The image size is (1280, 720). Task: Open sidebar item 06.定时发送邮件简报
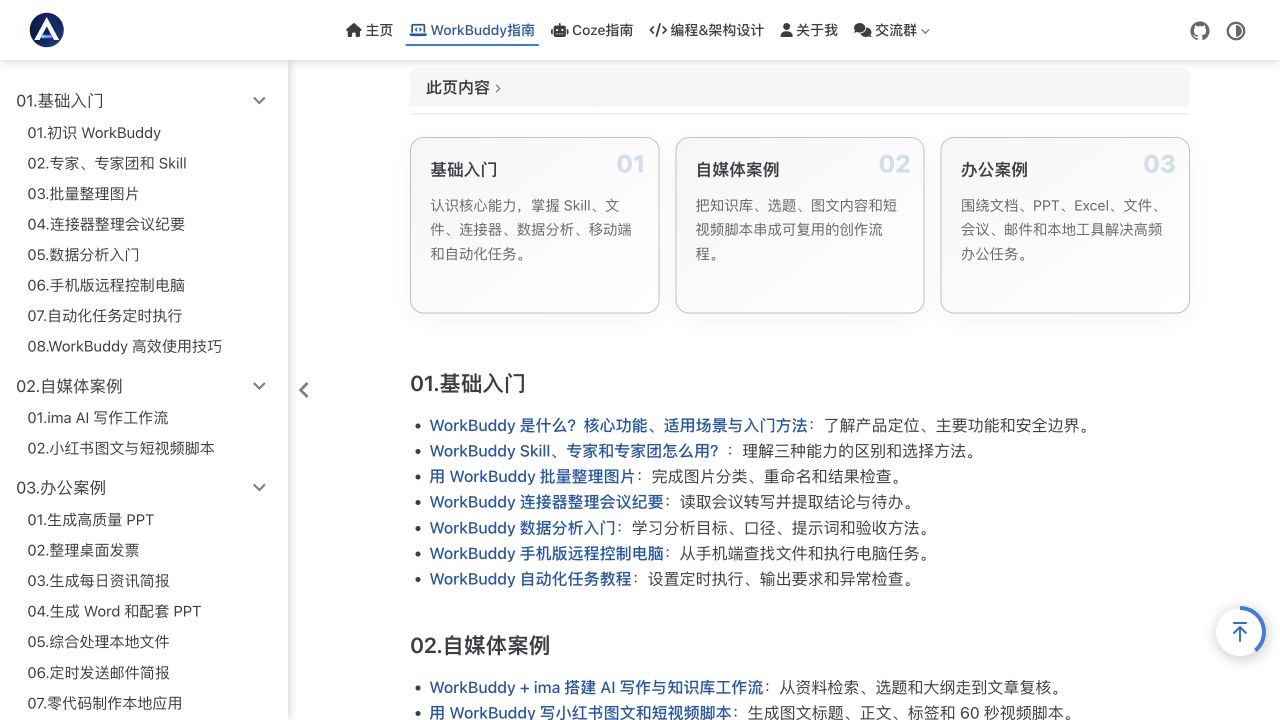pyautogui.click(x=98, y=673)
